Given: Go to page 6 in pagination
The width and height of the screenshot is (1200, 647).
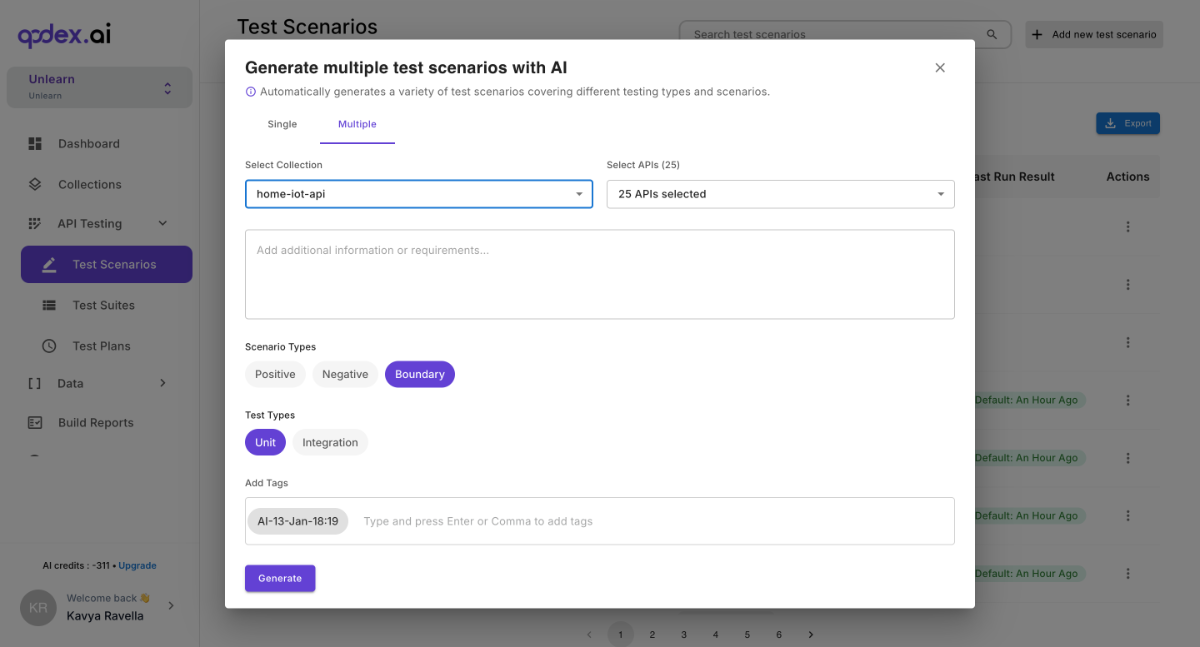Looking at the screenshot, I should 779,634.
